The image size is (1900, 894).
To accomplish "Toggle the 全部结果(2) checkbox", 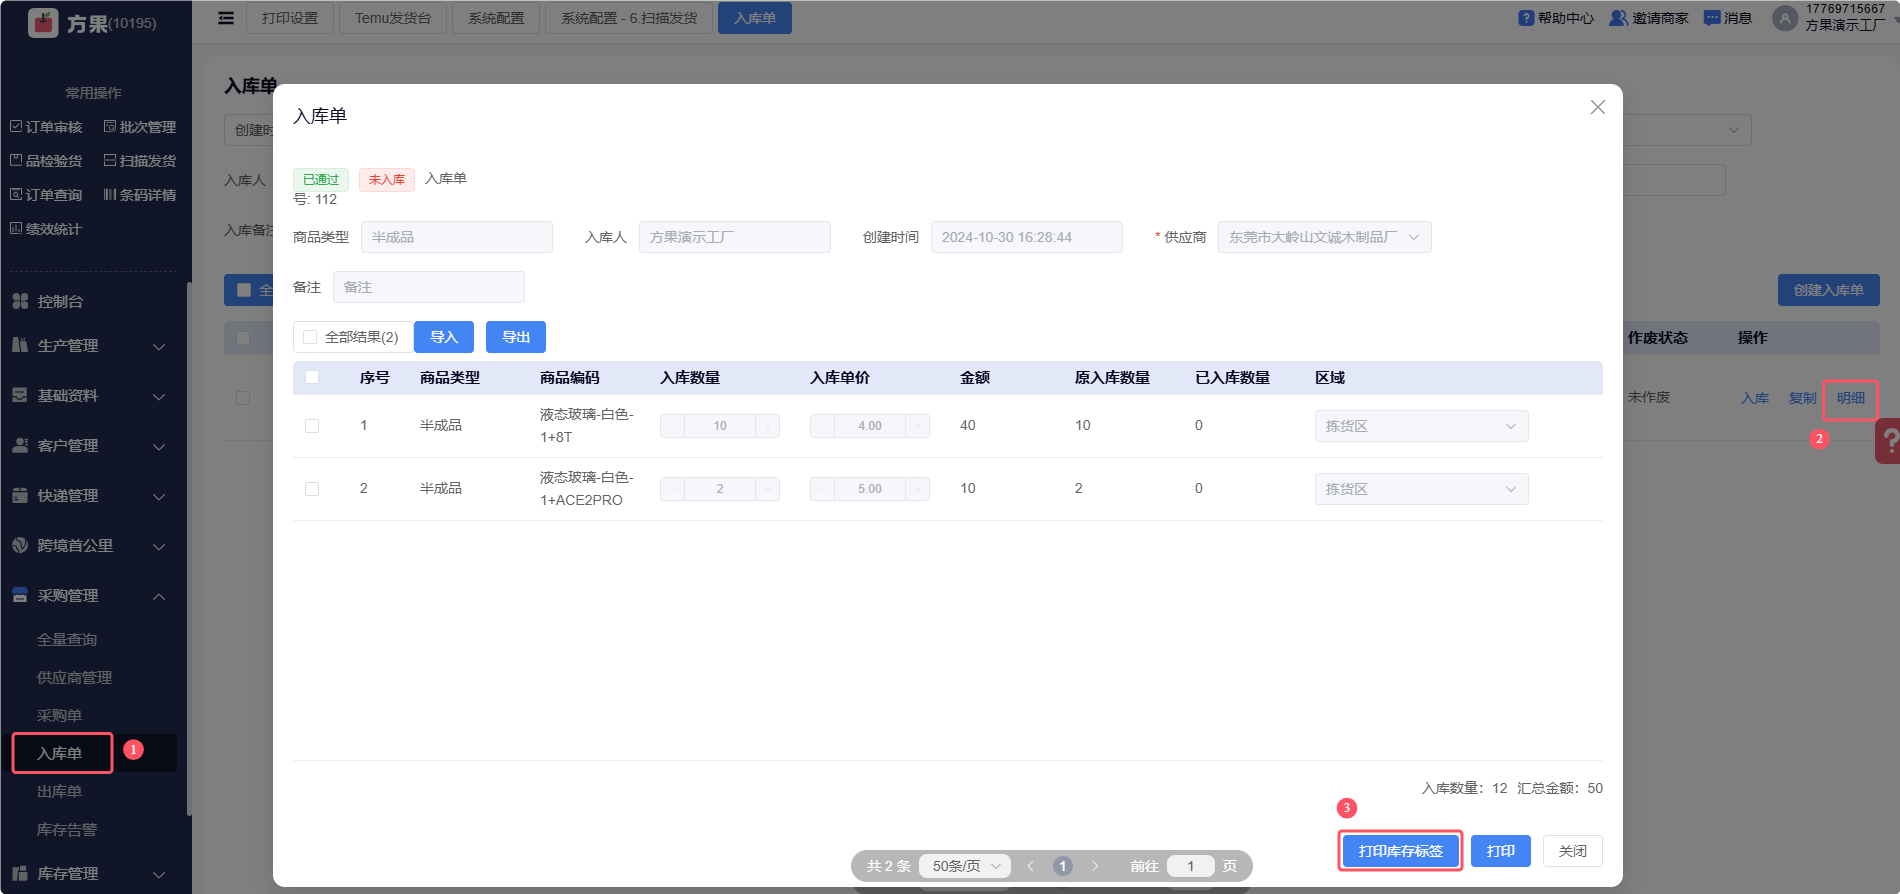I will 310,337.
